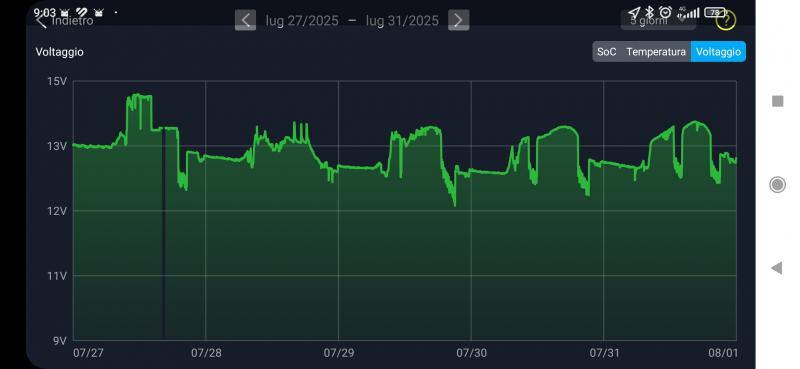The image size is (800, 369).
Task: Go to previous date range arrow
Action: pos(245,20)
